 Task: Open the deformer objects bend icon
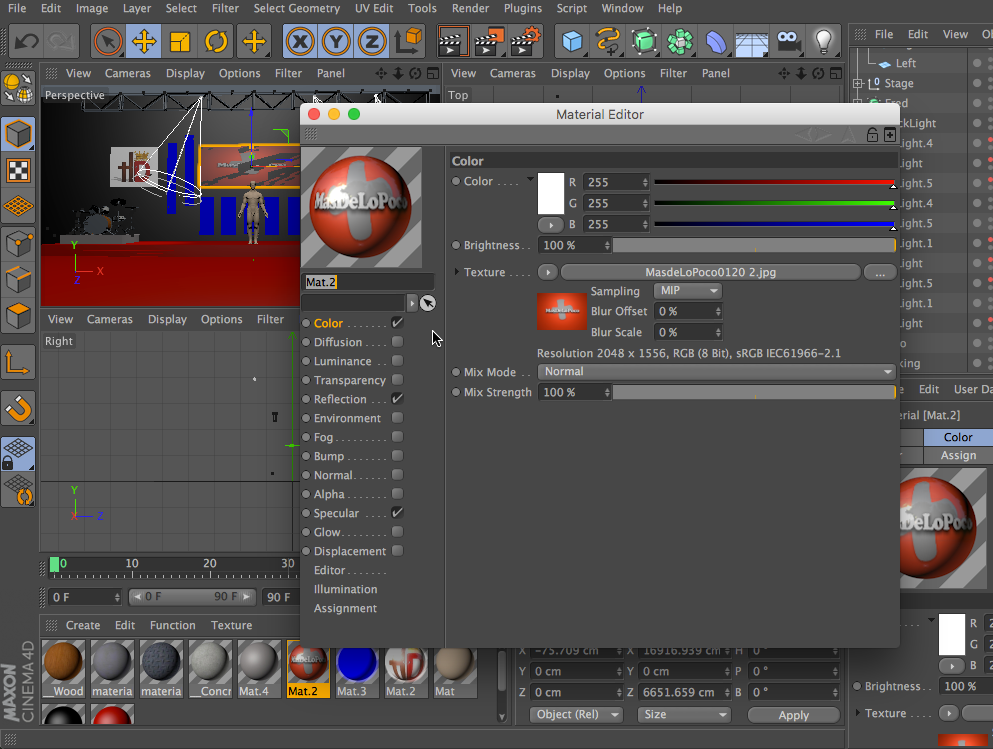coord(716,42)
